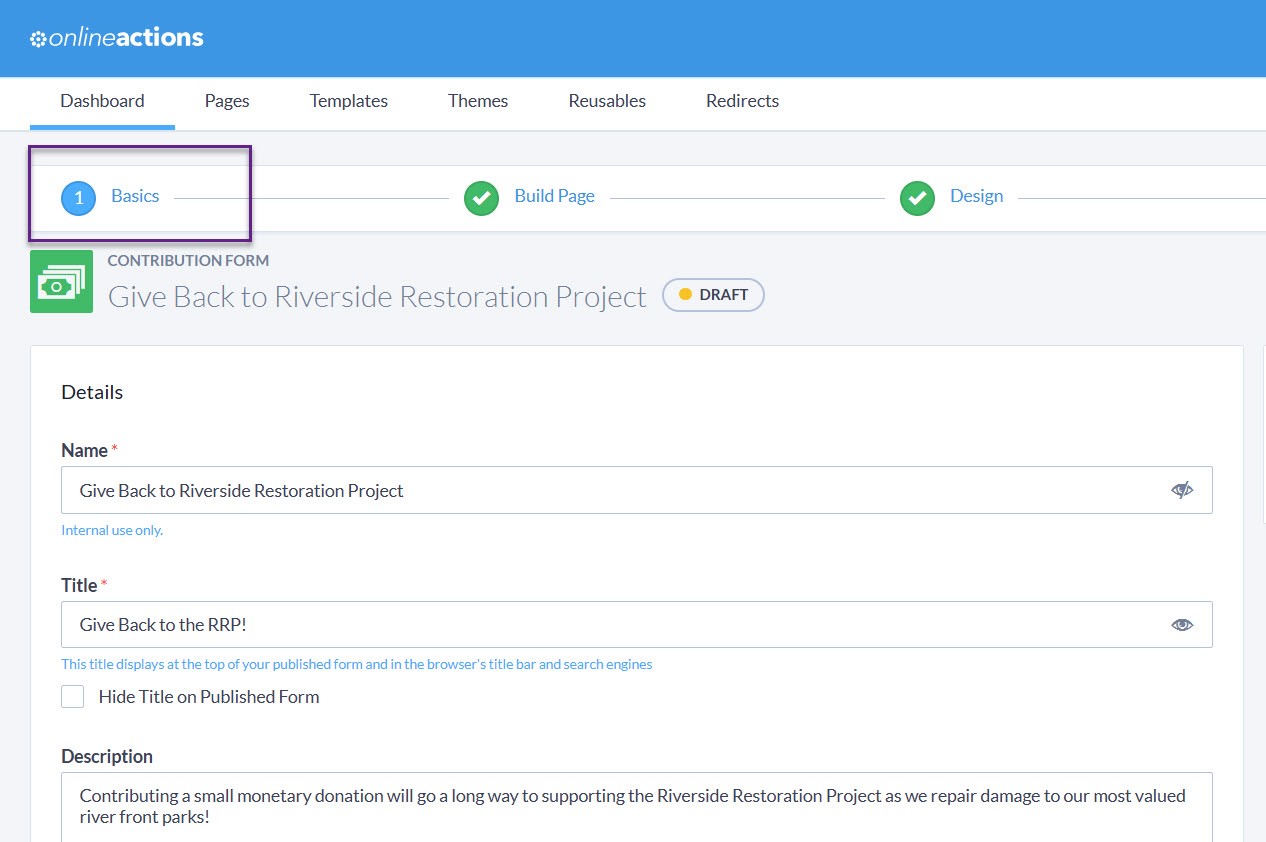This screenshot has height=842, width=1266.
Task: Click the DRAFT status badge
Action: click(713, 295)
